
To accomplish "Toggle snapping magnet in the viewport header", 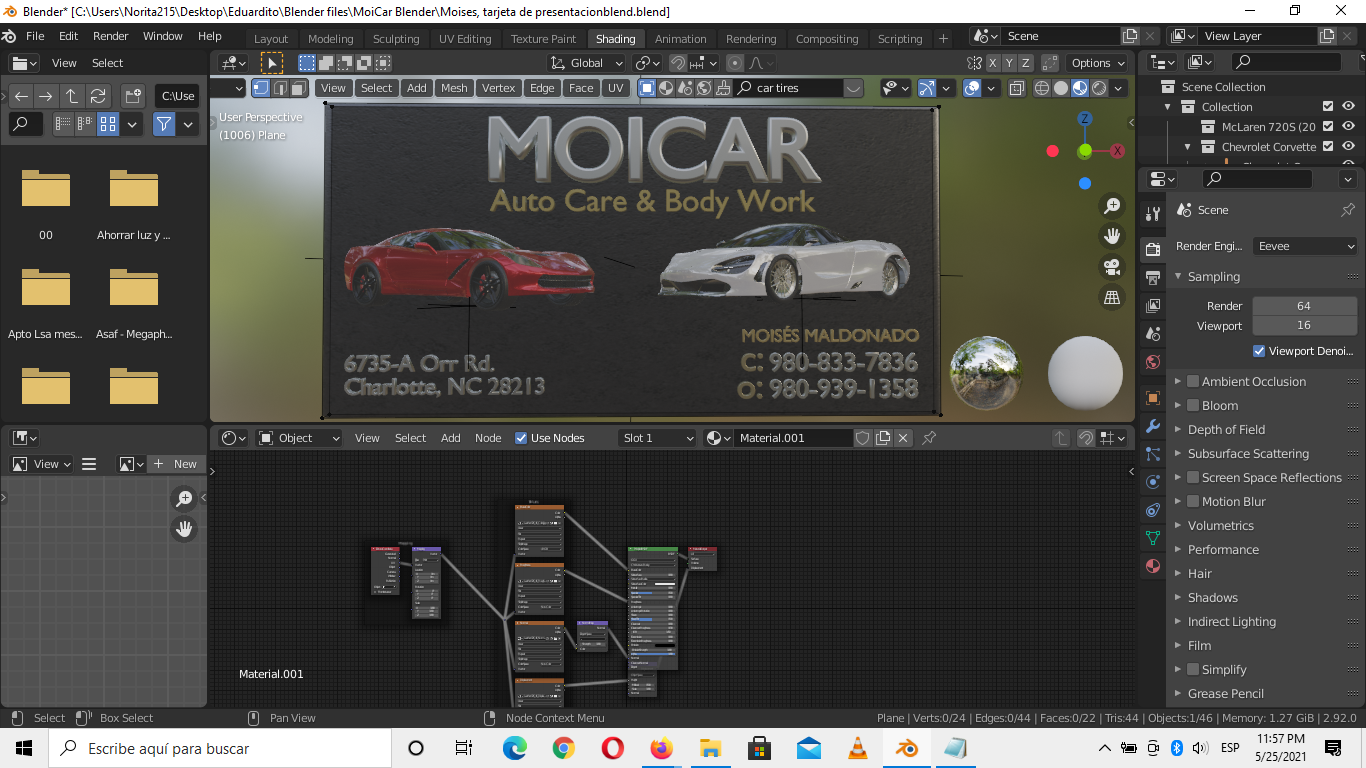I will 678,63.
